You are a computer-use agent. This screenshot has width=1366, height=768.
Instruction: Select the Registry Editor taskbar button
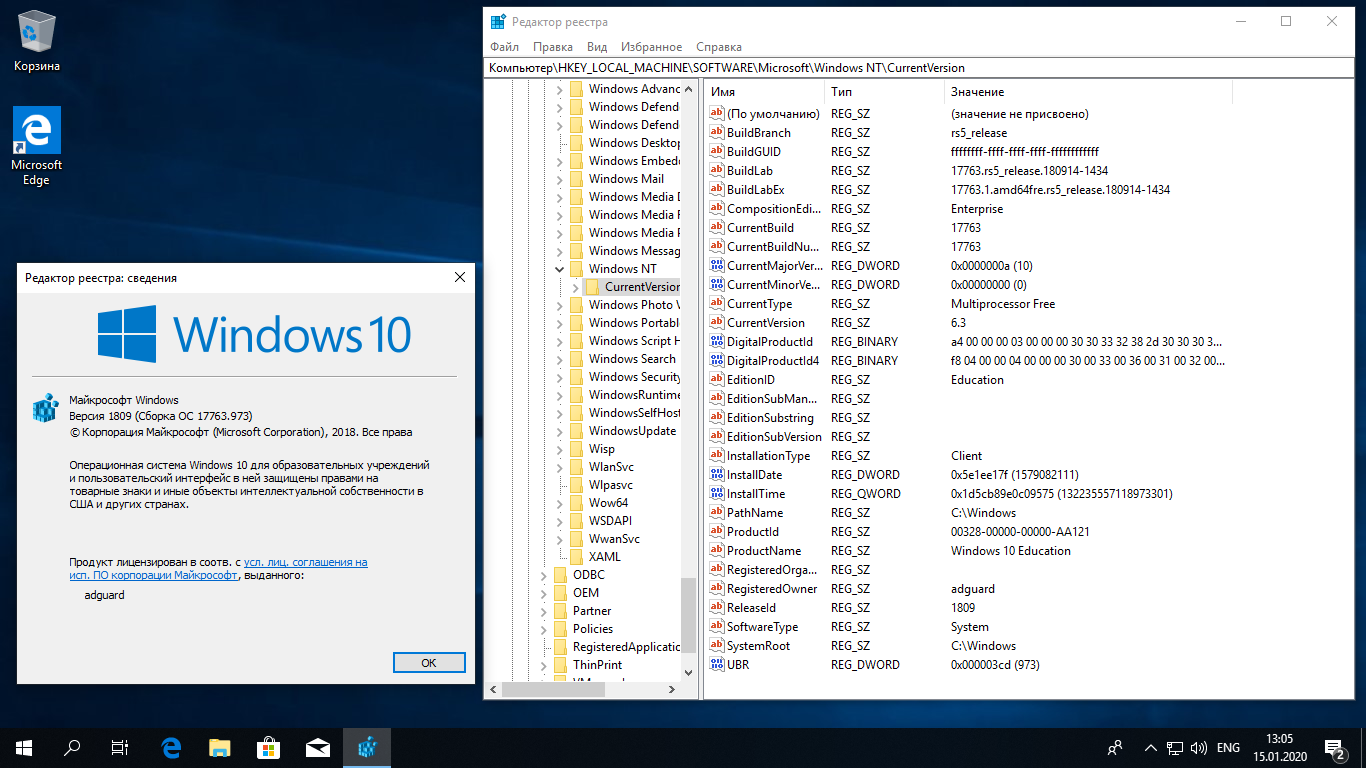[x=366, y=747]
